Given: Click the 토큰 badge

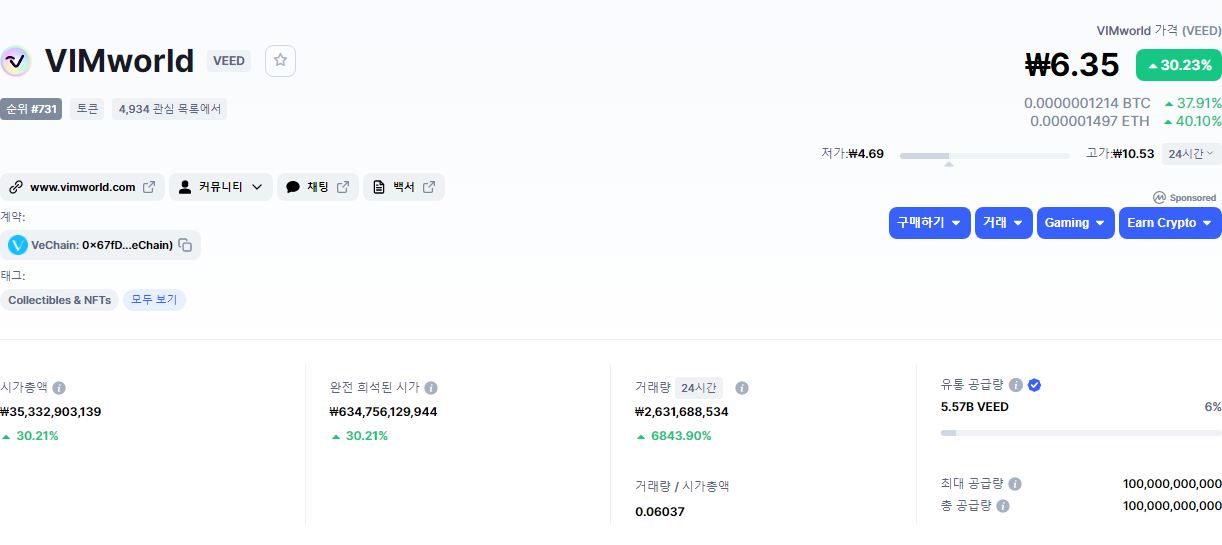Looking at the screenshot, I should point(87,109).
